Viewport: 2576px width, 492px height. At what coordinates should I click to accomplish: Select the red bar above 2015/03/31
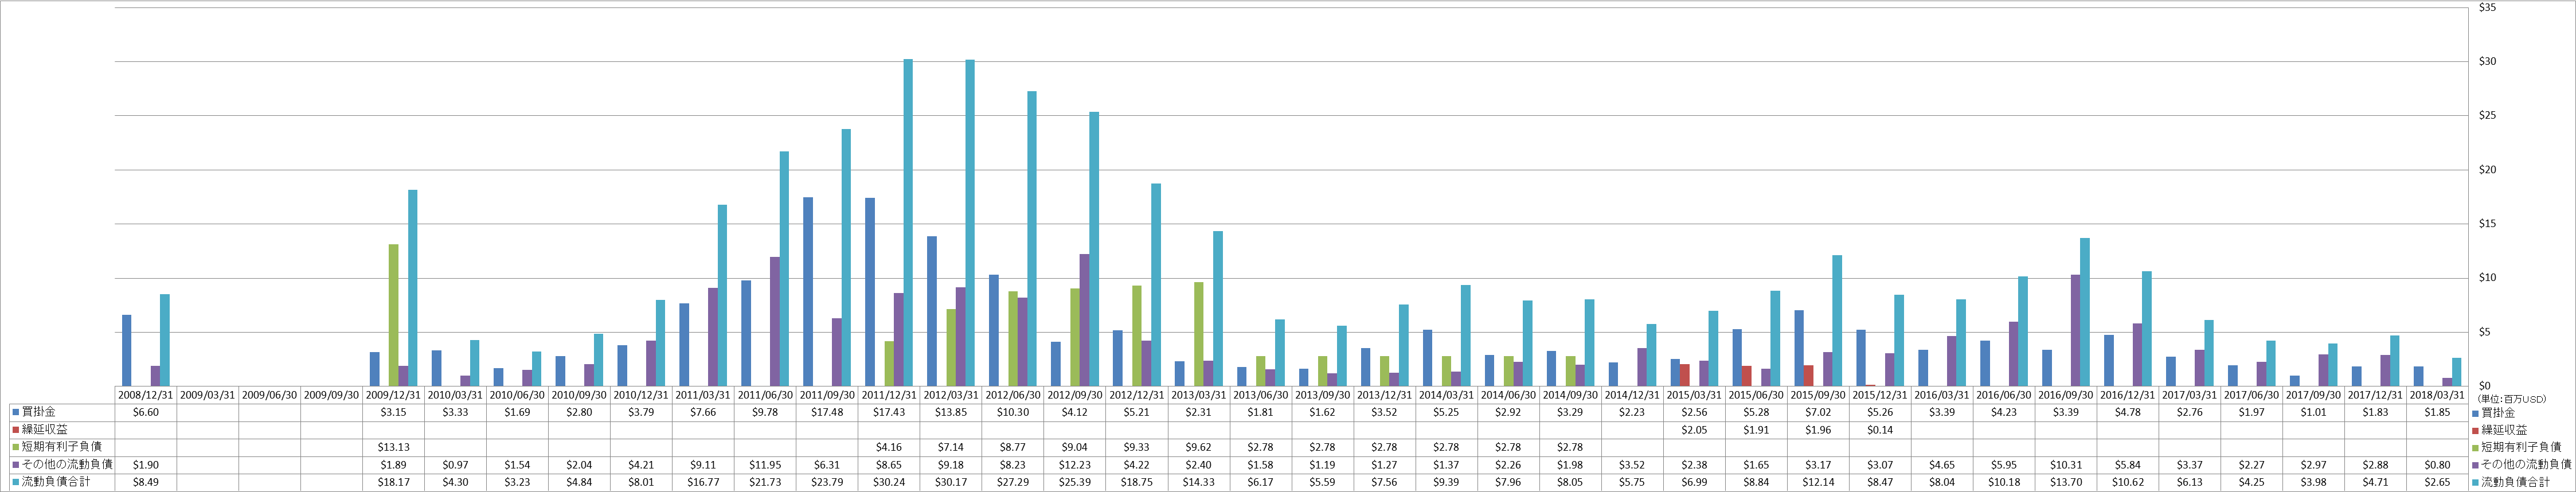pos(1685,375)
